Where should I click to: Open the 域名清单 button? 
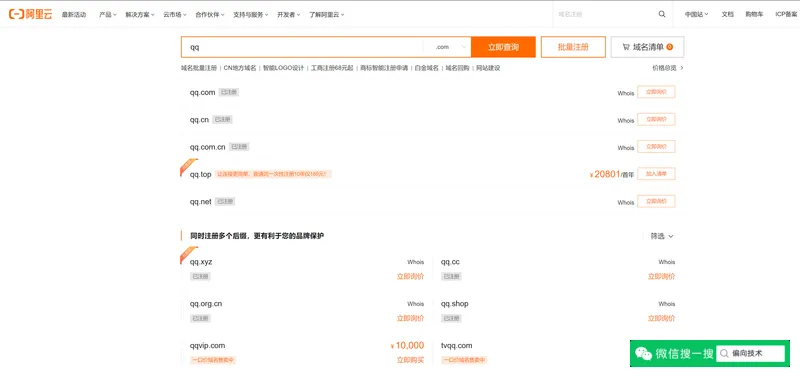click(x=647, y=47)
